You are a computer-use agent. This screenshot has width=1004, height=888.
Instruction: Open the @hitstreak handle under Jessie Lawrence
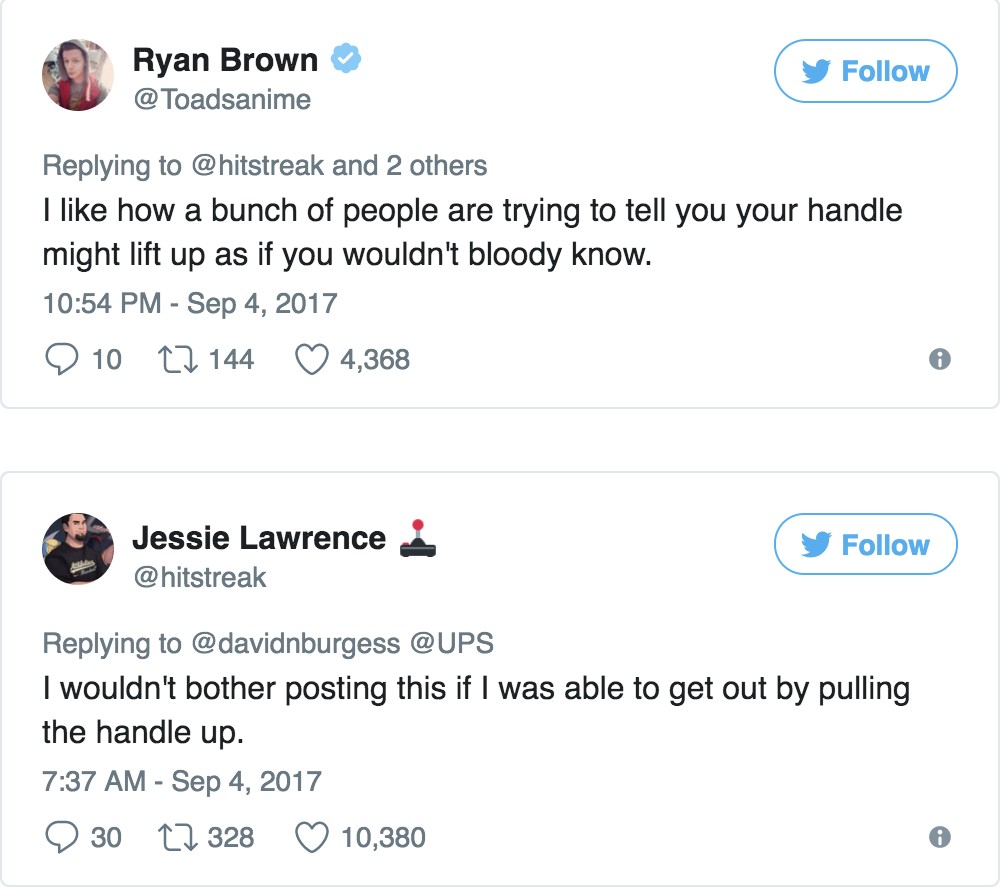(200, 577)
